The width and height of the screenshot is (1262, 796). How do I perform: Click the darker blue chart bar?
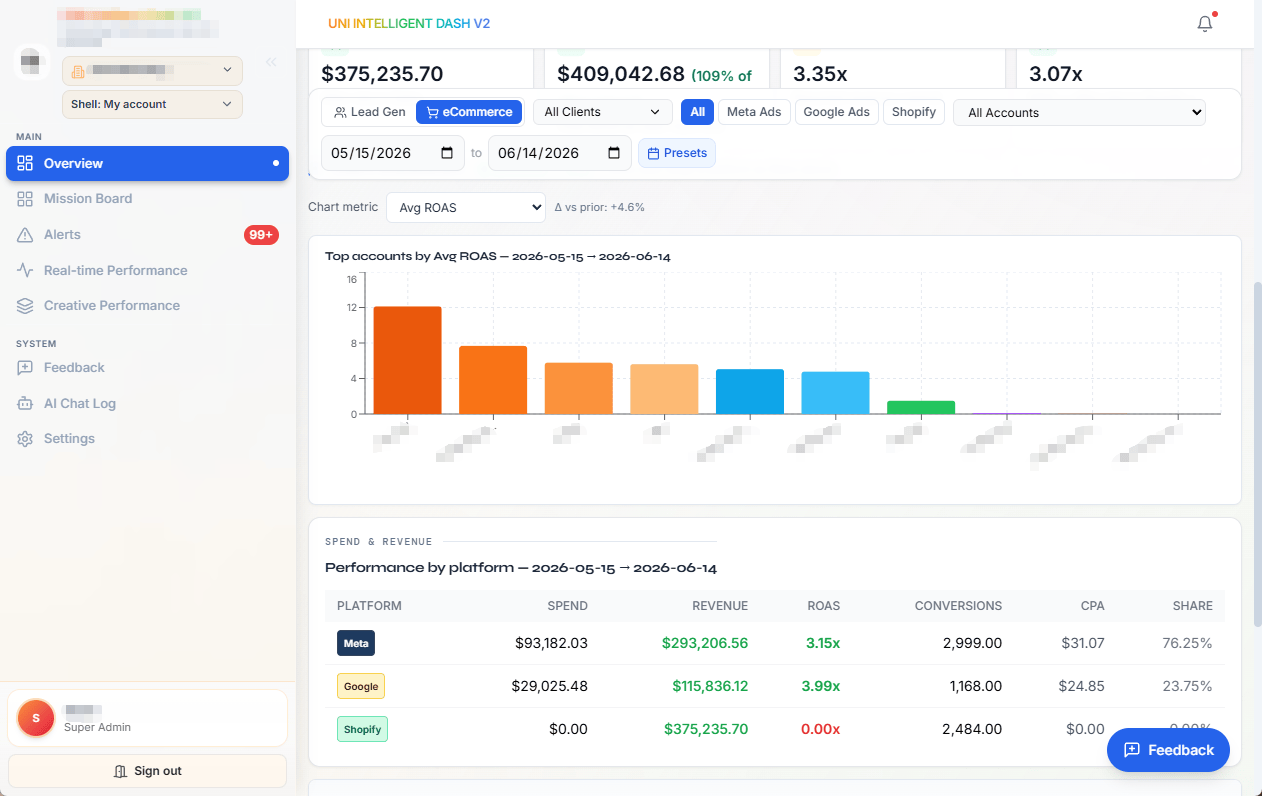749,391
